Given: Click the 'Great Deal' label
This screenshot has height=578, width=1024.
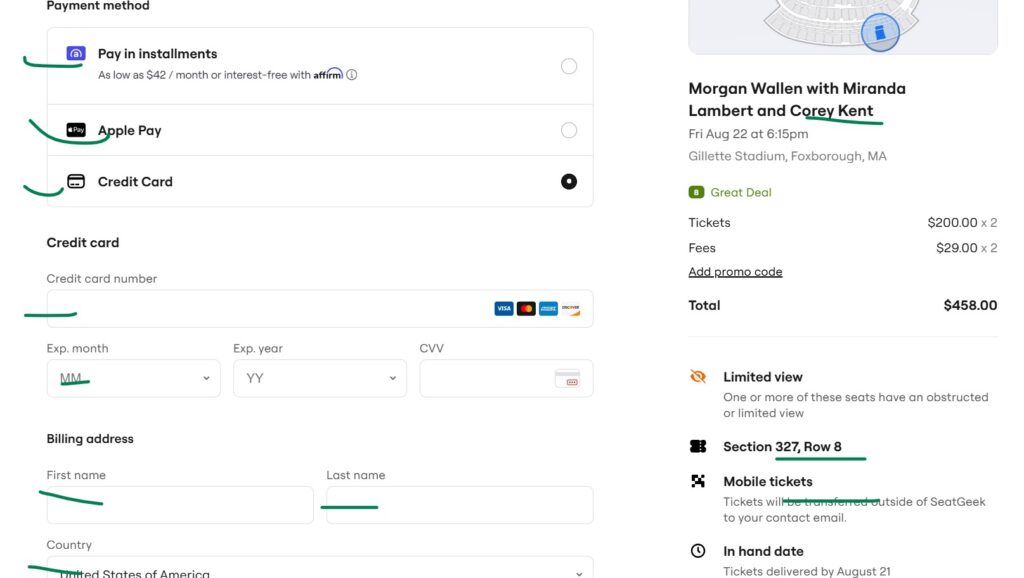Looking at the screenshot, I should (741, 192).
